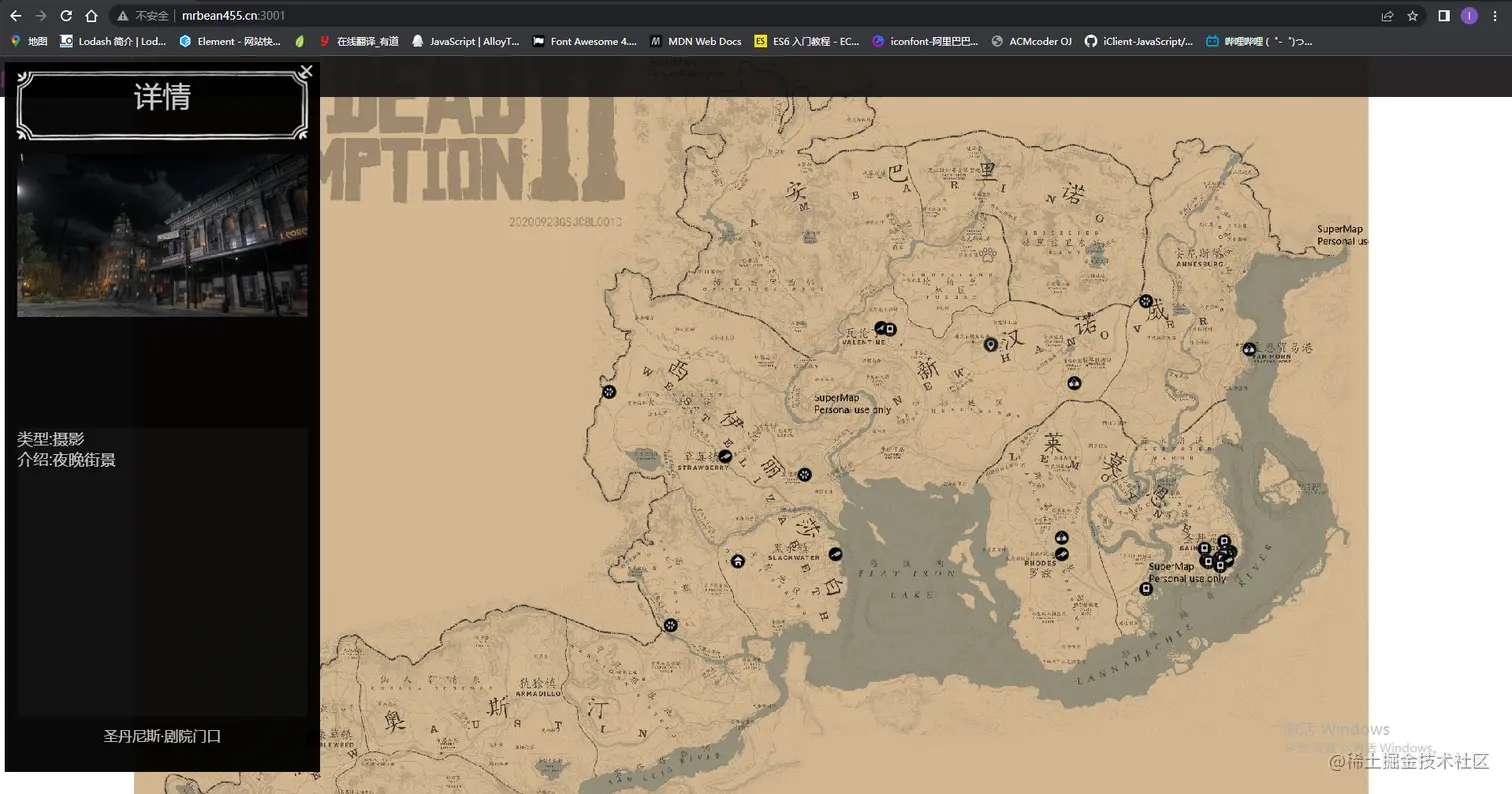Click the paw marker southwest of Blackwater

(x=670, y=625)
